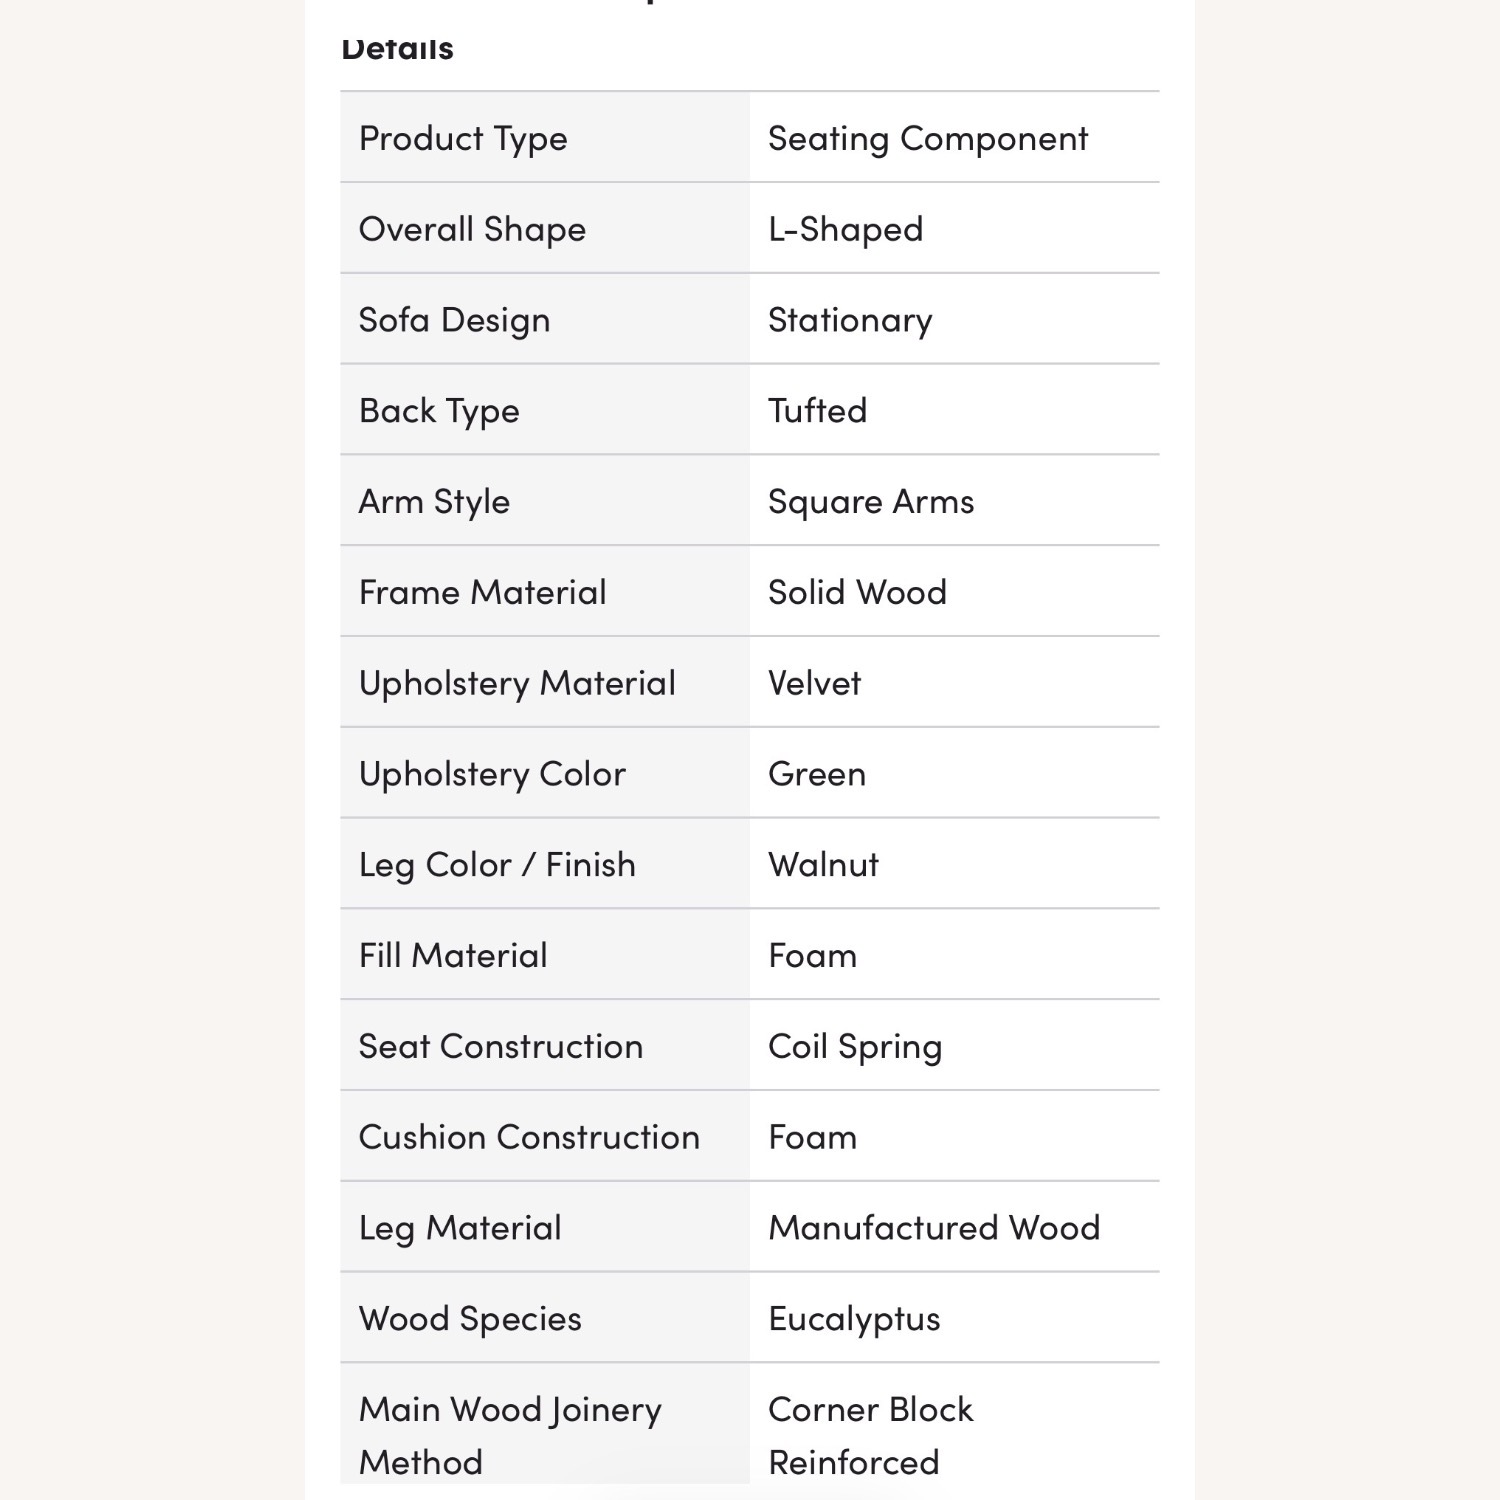Select the Seating Component value

tap(927, 138)
